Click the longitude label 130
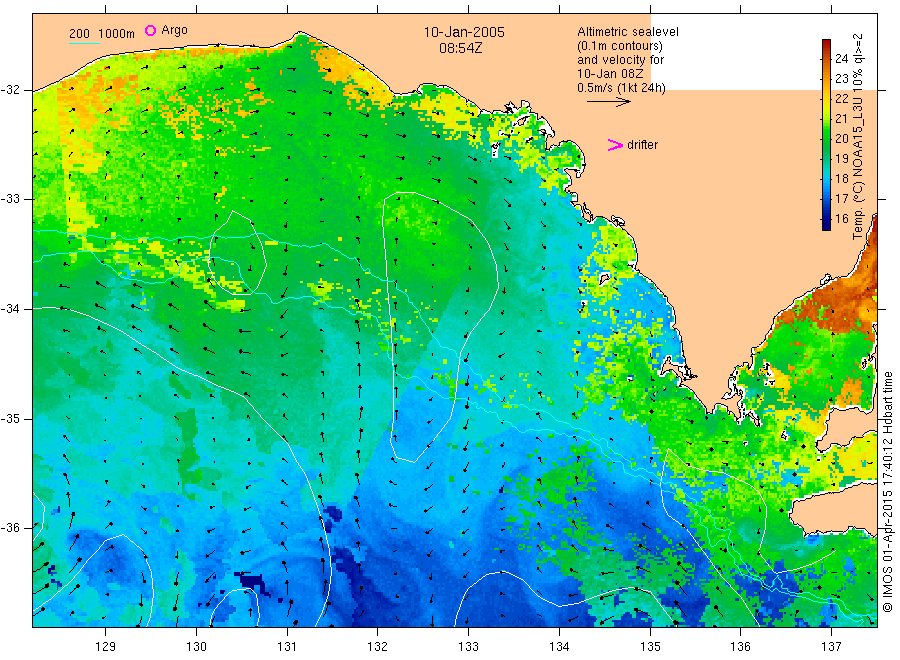Image resolution: width=900 pixels, height=660 pixels. (x=196, y=647)
